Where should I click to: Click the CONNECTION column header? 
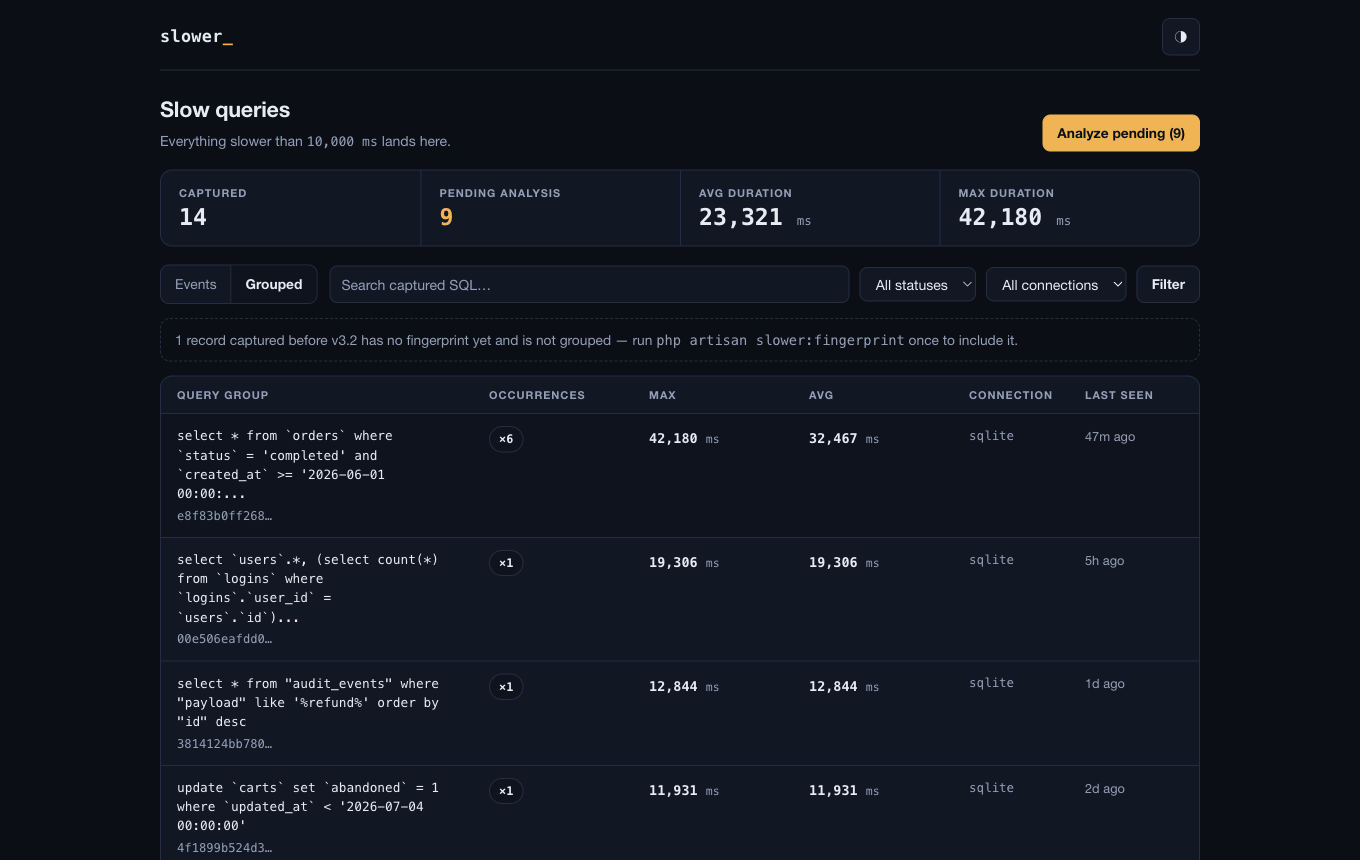(1010, 395)
